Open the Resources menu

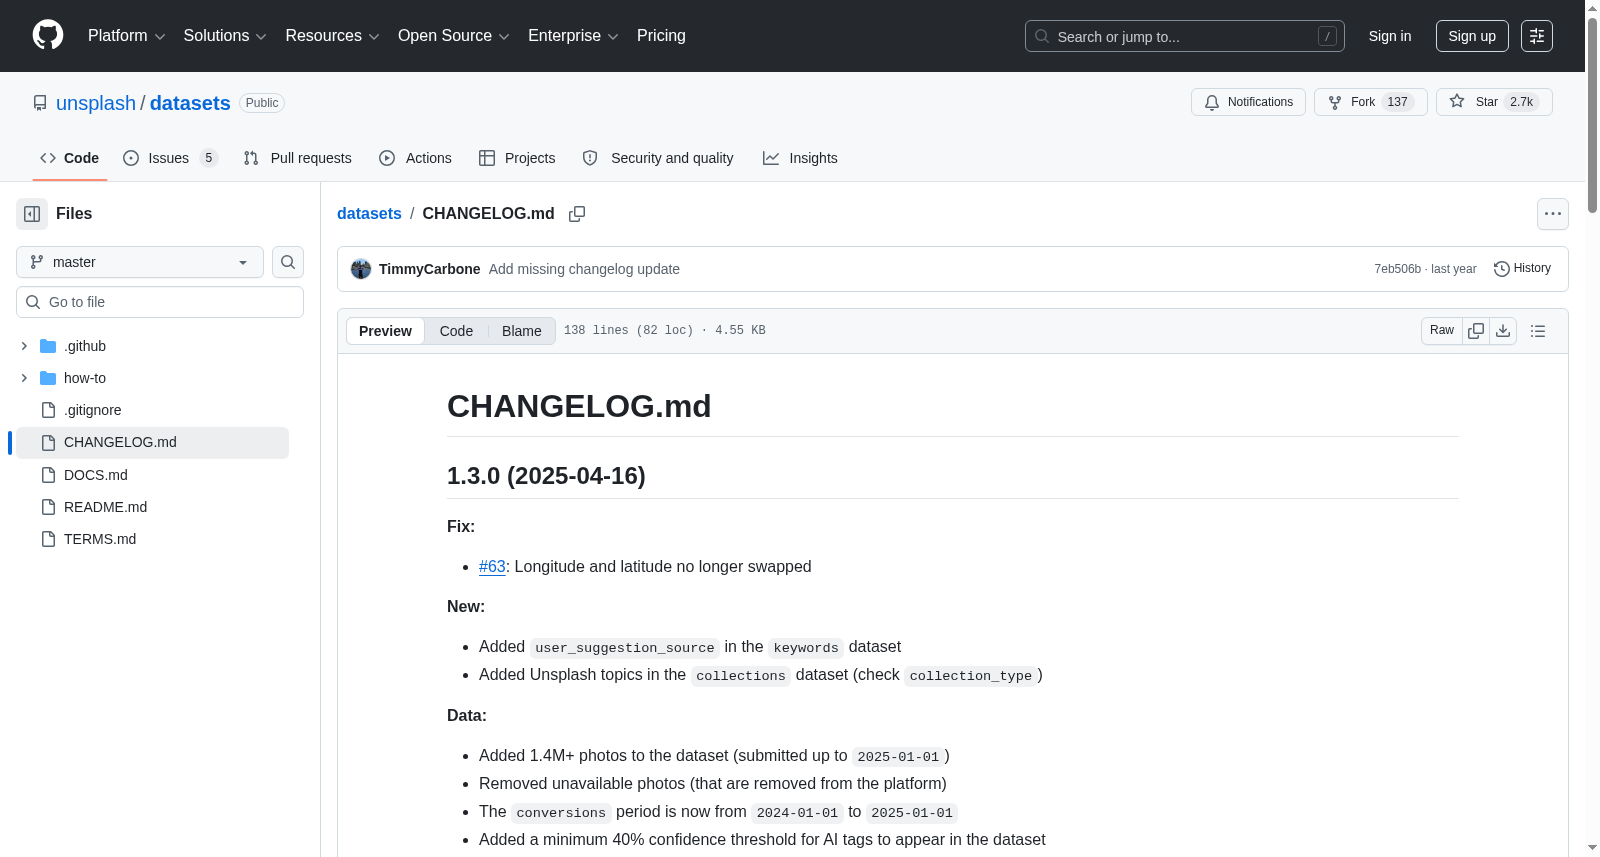[332, 36]
